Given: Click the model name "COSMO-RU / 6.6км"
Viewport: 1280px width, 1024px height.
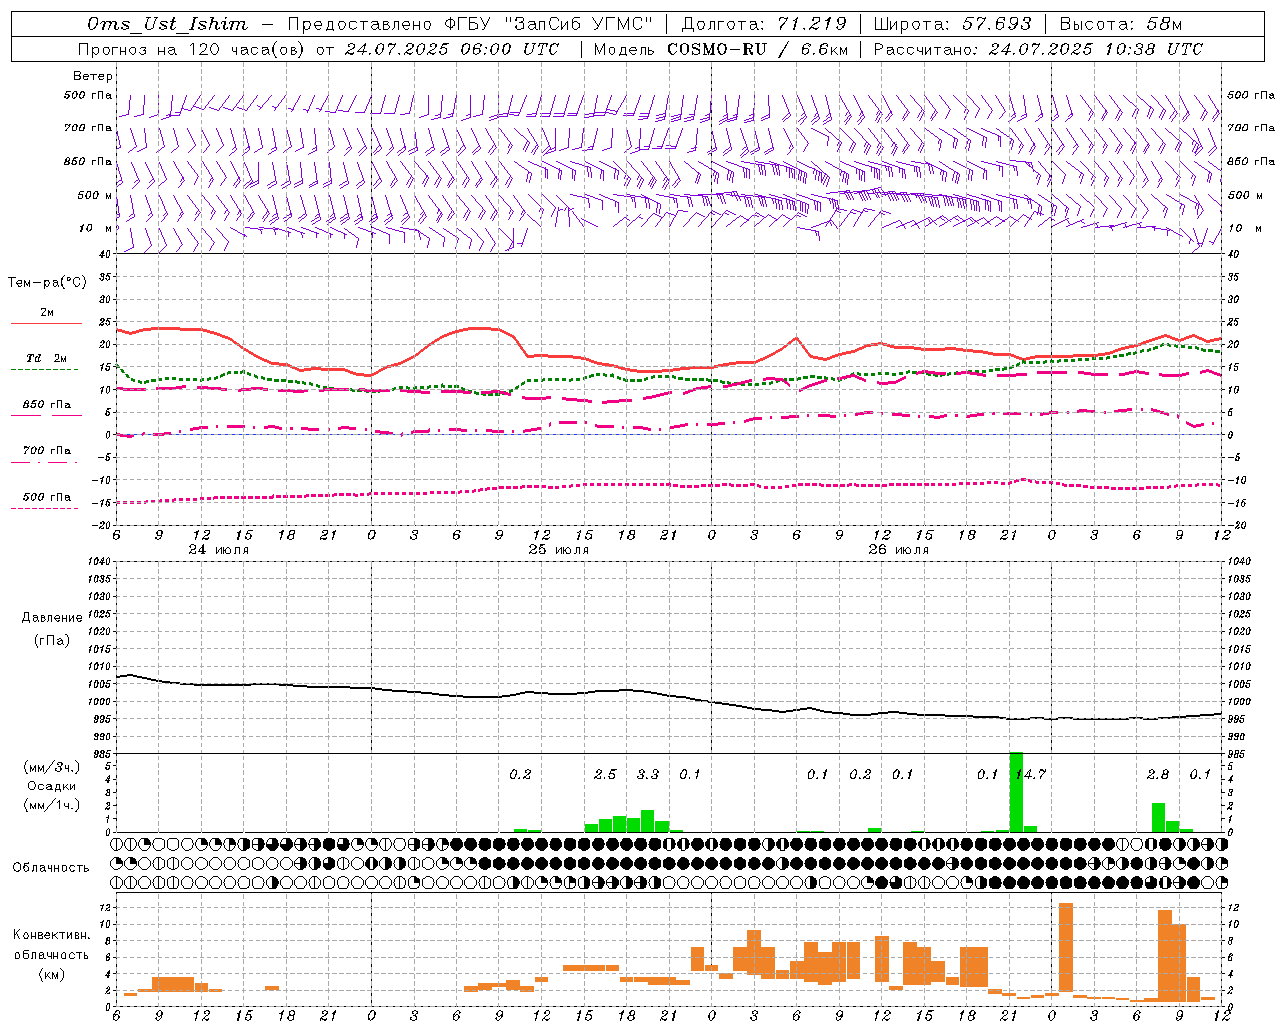Looking at the screenshot, I should 757,49.
